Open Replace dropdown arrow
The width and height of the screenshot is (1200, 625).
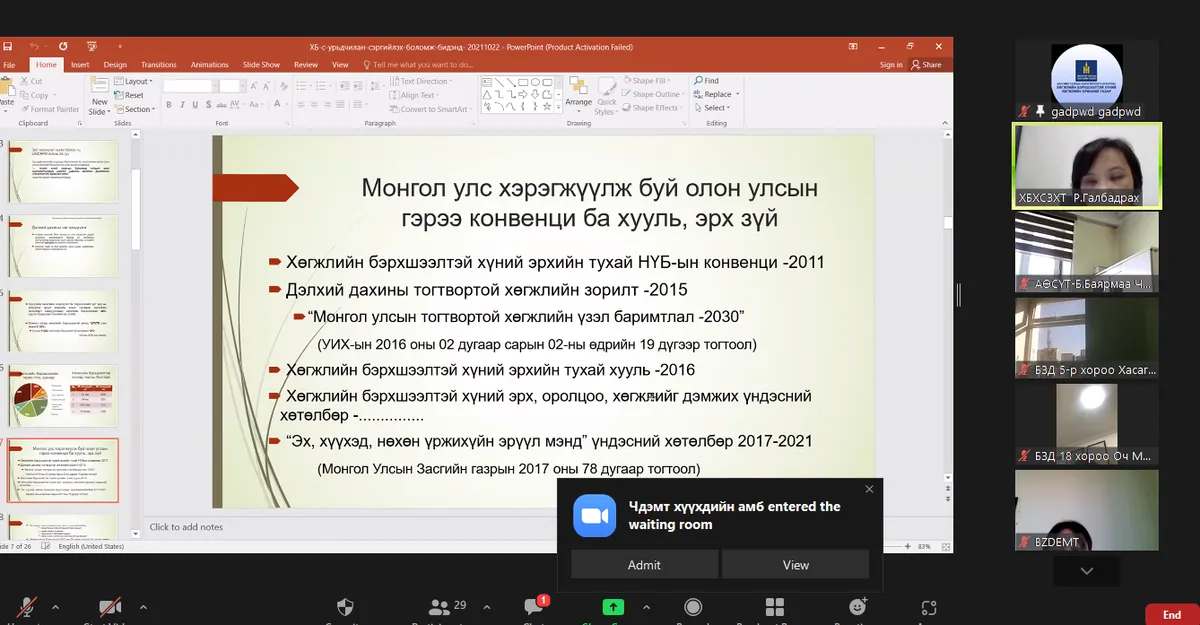(737, 94)
